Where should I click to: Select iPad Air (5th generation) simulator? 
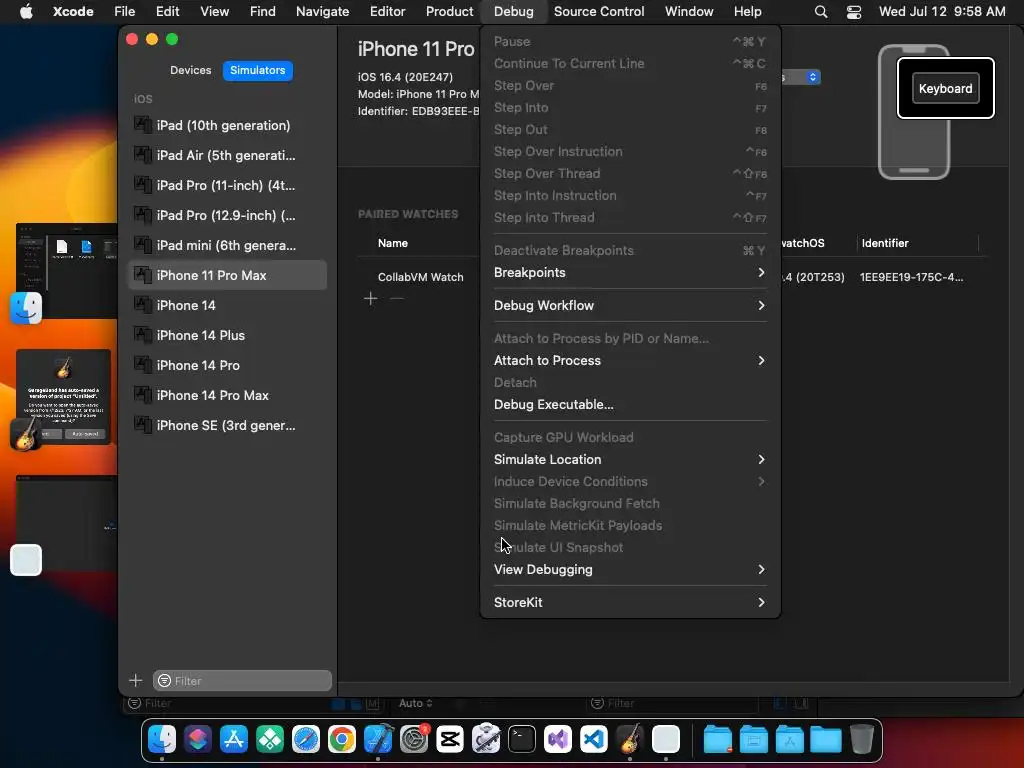pos(227,155)
